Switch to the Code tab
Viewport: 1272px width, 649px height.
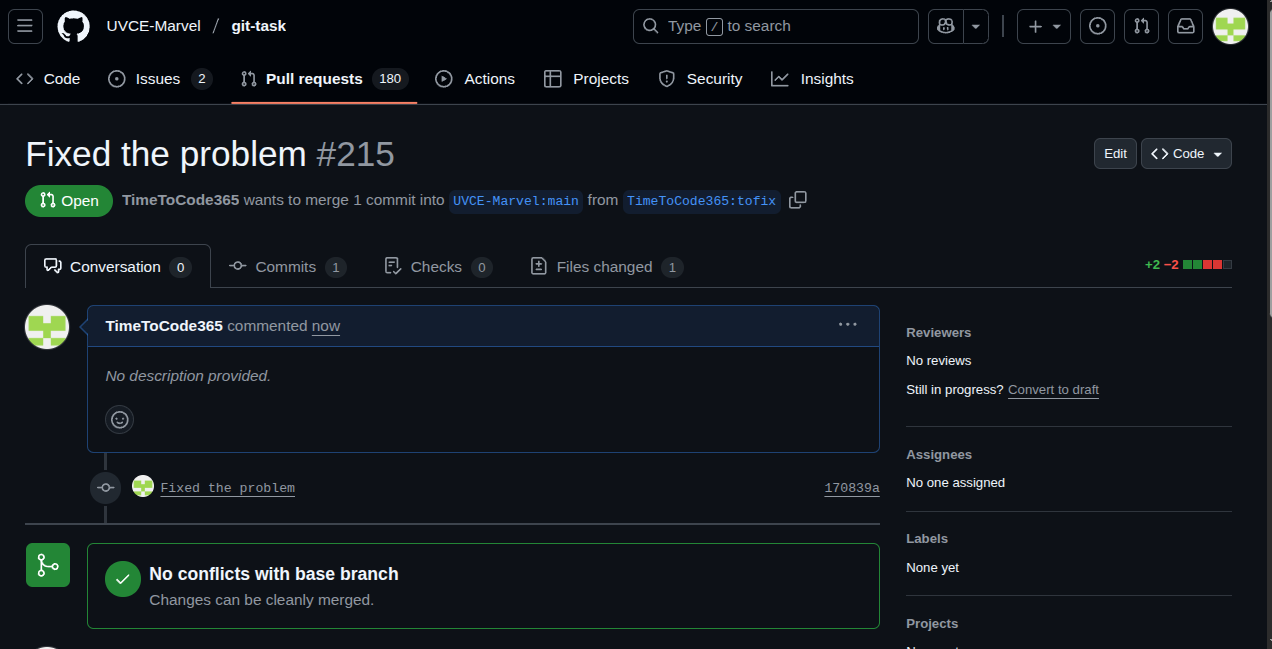pos(48,79)
